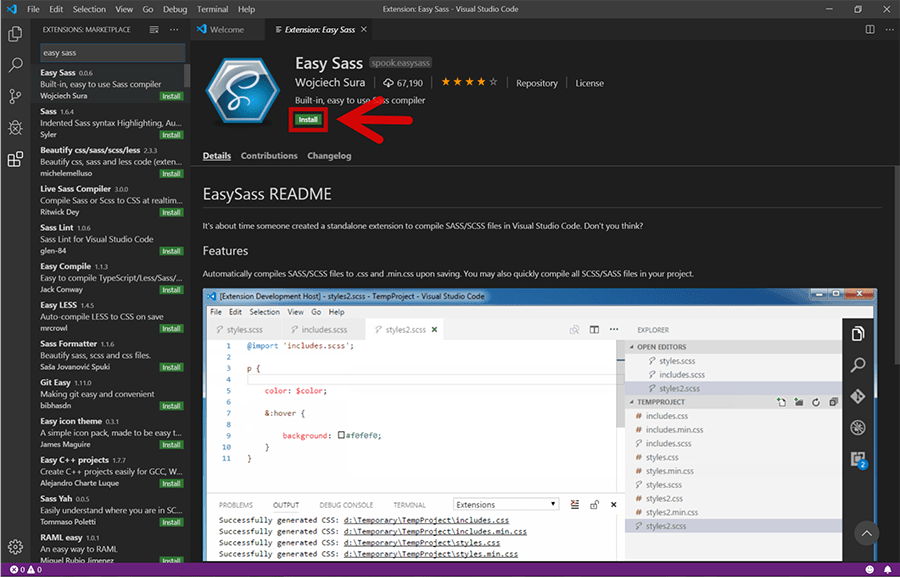This screenshot has width=900, height=577.
Task: Install Easy icon theme extension
Action: (171, 445)
